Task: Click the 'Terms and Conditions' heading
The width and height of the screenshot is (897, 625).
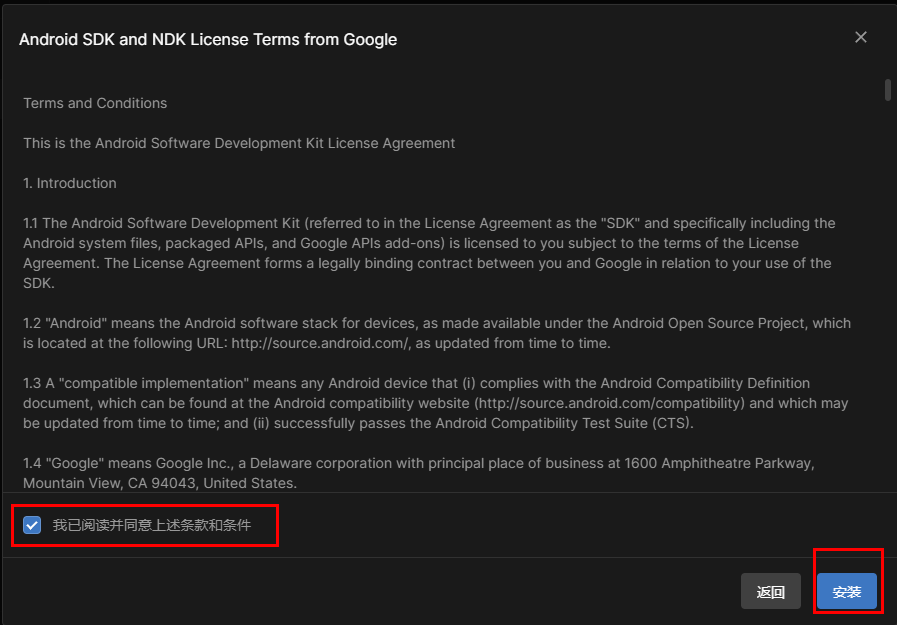Action: 95,103
